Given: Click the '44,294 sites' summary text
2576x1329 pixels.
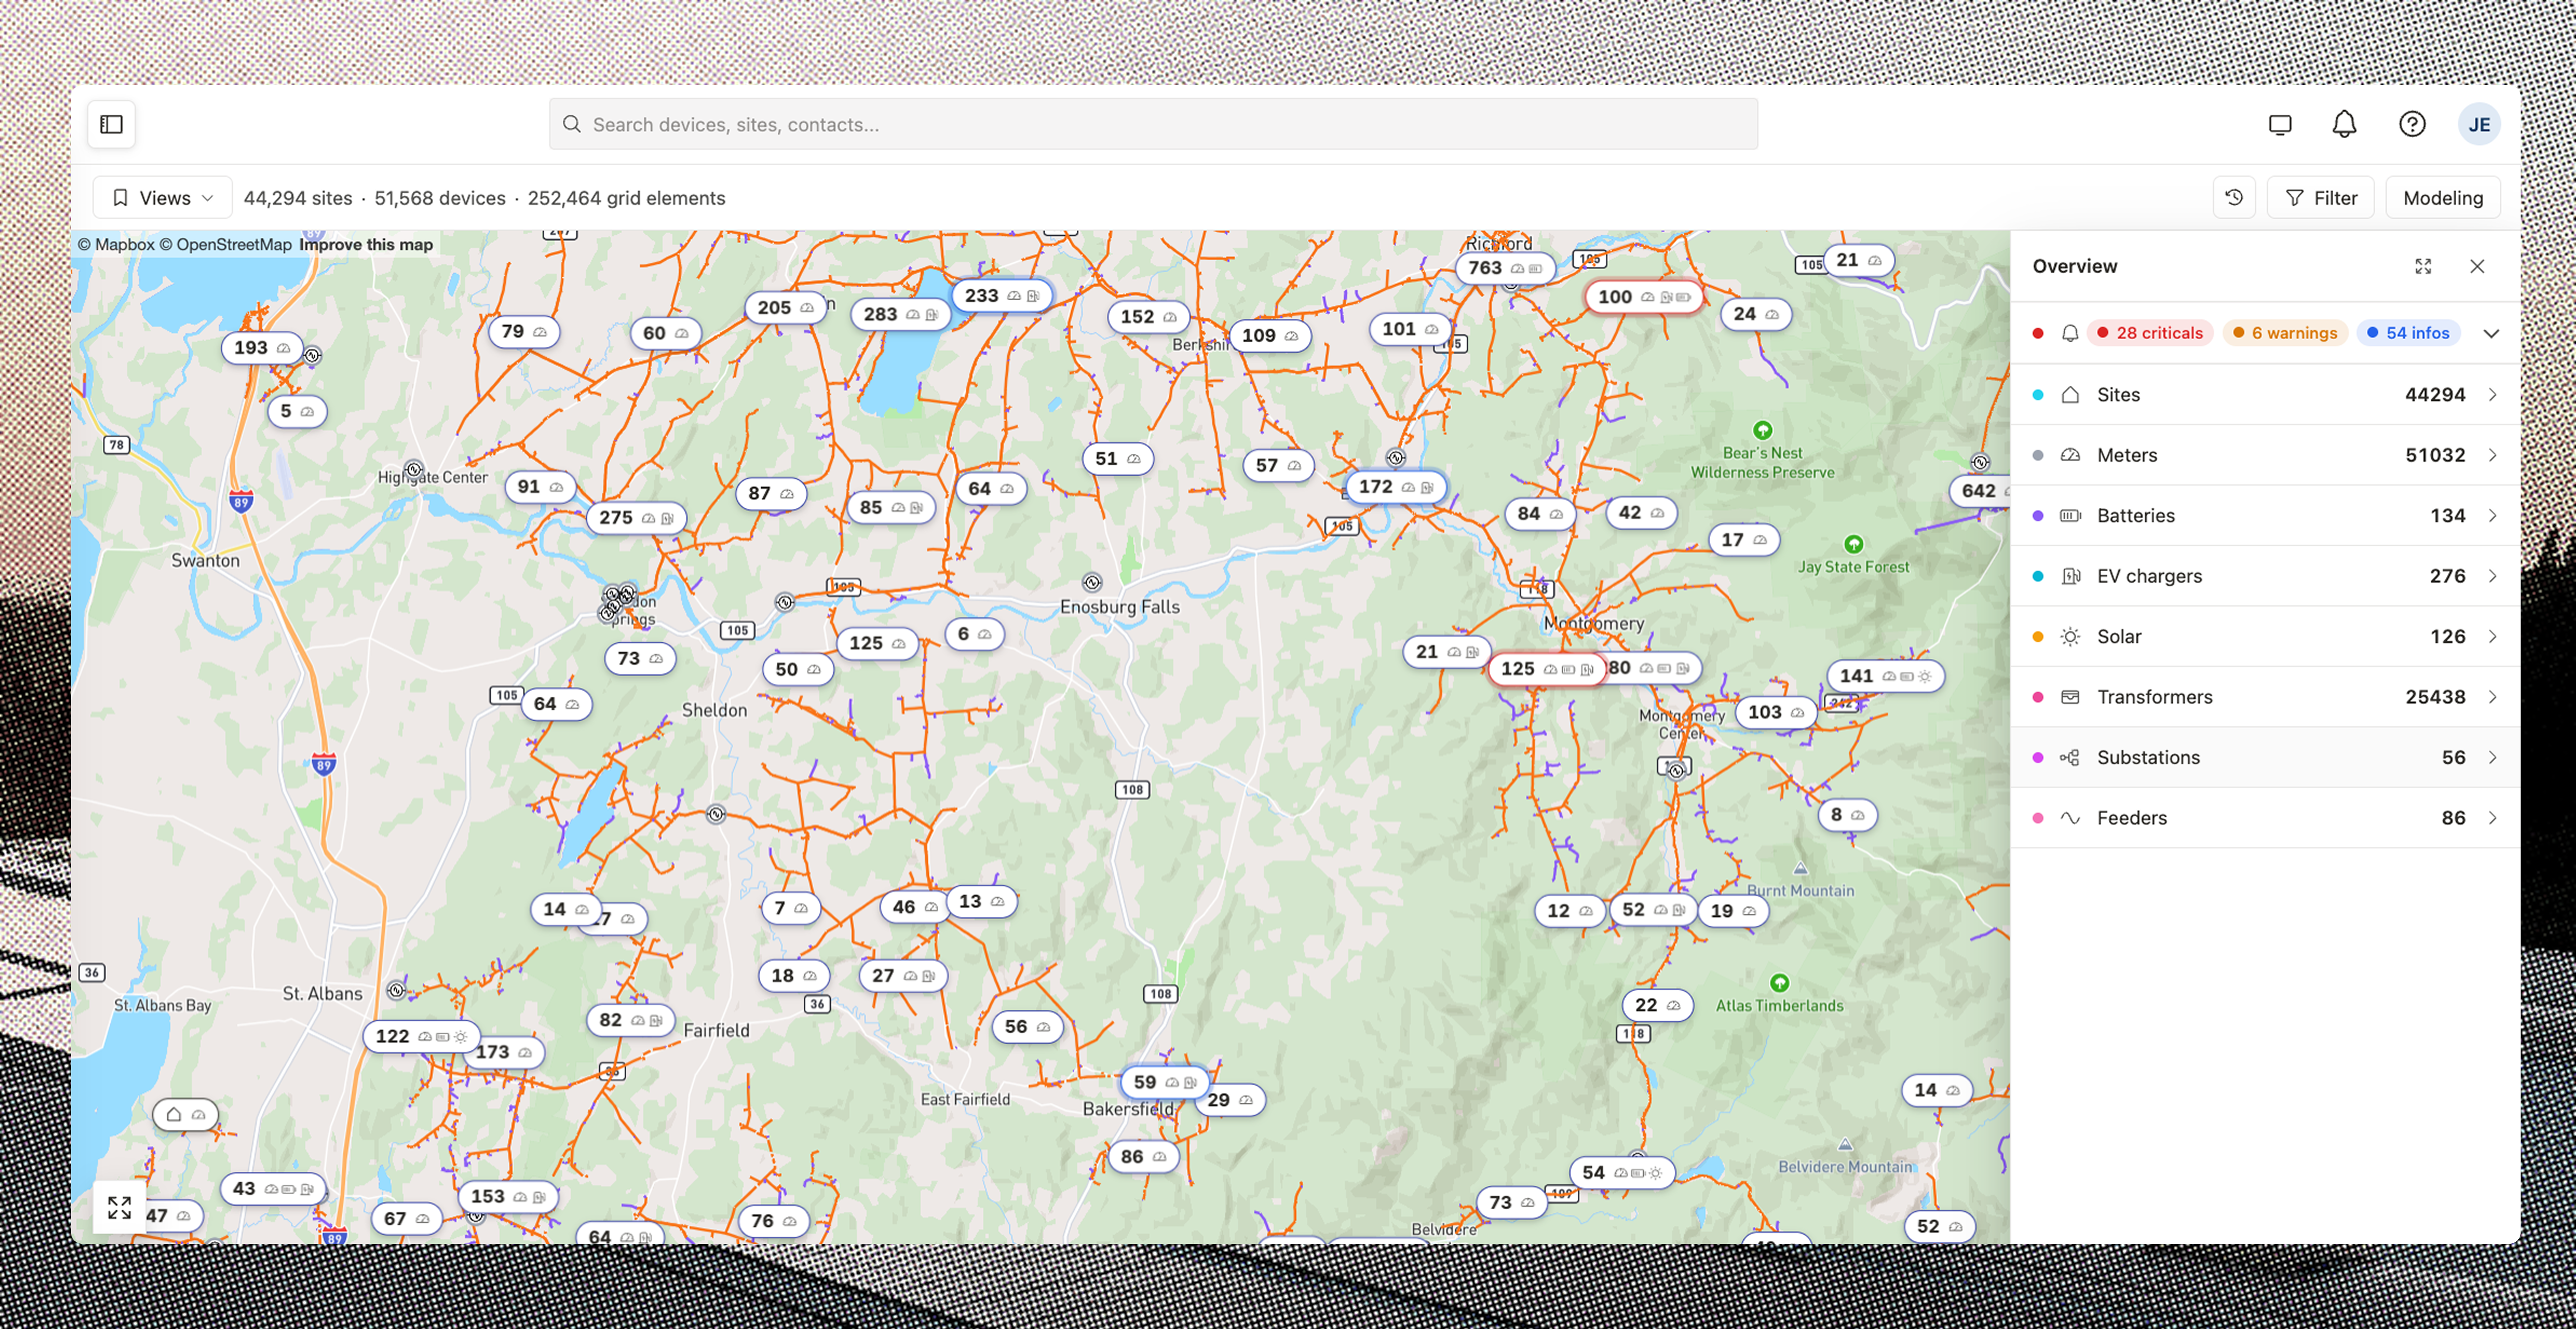Looking at the screenshot, I should tap(298, 198).
